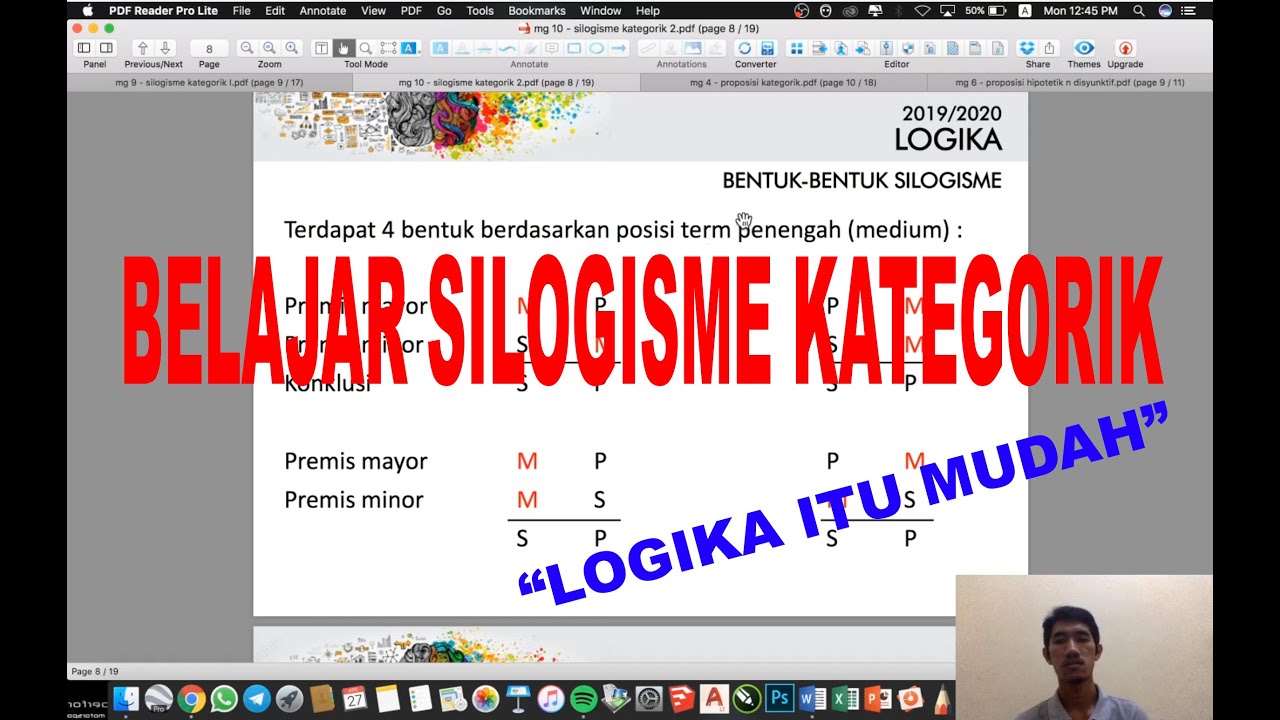
Task: Select the magnifier tool in Tool Mode
Action: click(x=366, y=48)
